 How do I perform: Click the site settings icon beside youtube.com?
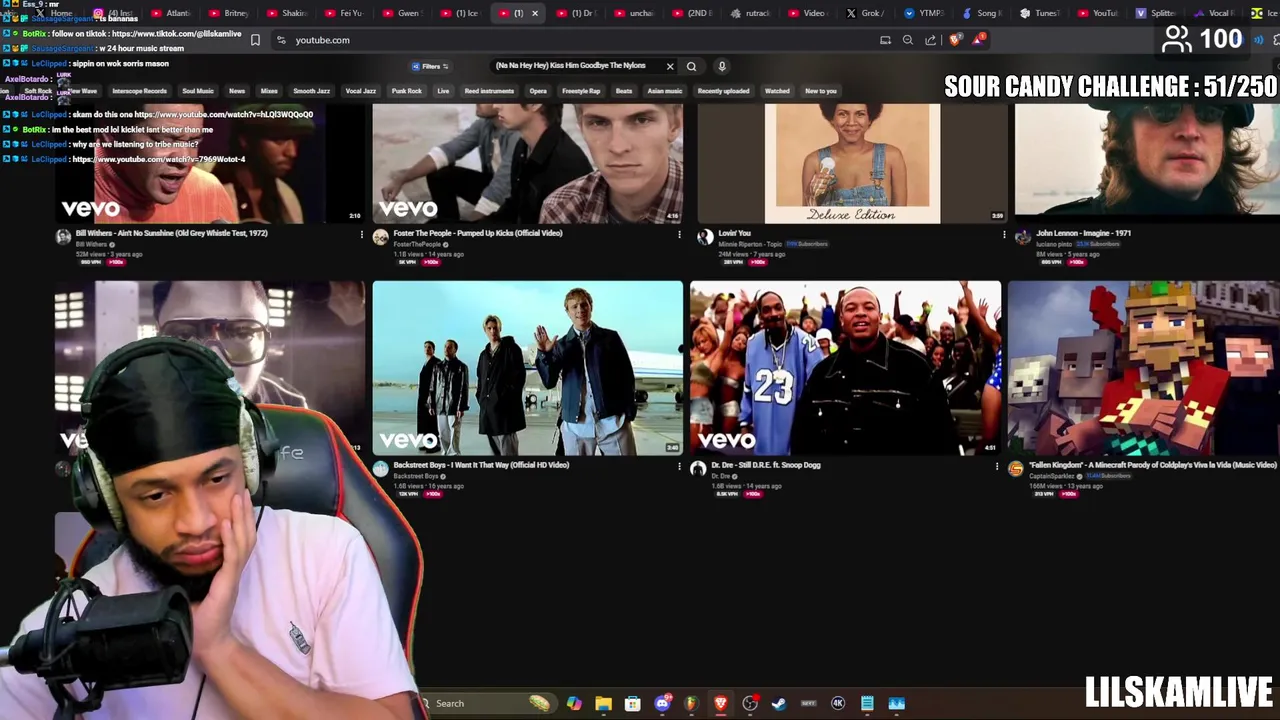(282, 40)
